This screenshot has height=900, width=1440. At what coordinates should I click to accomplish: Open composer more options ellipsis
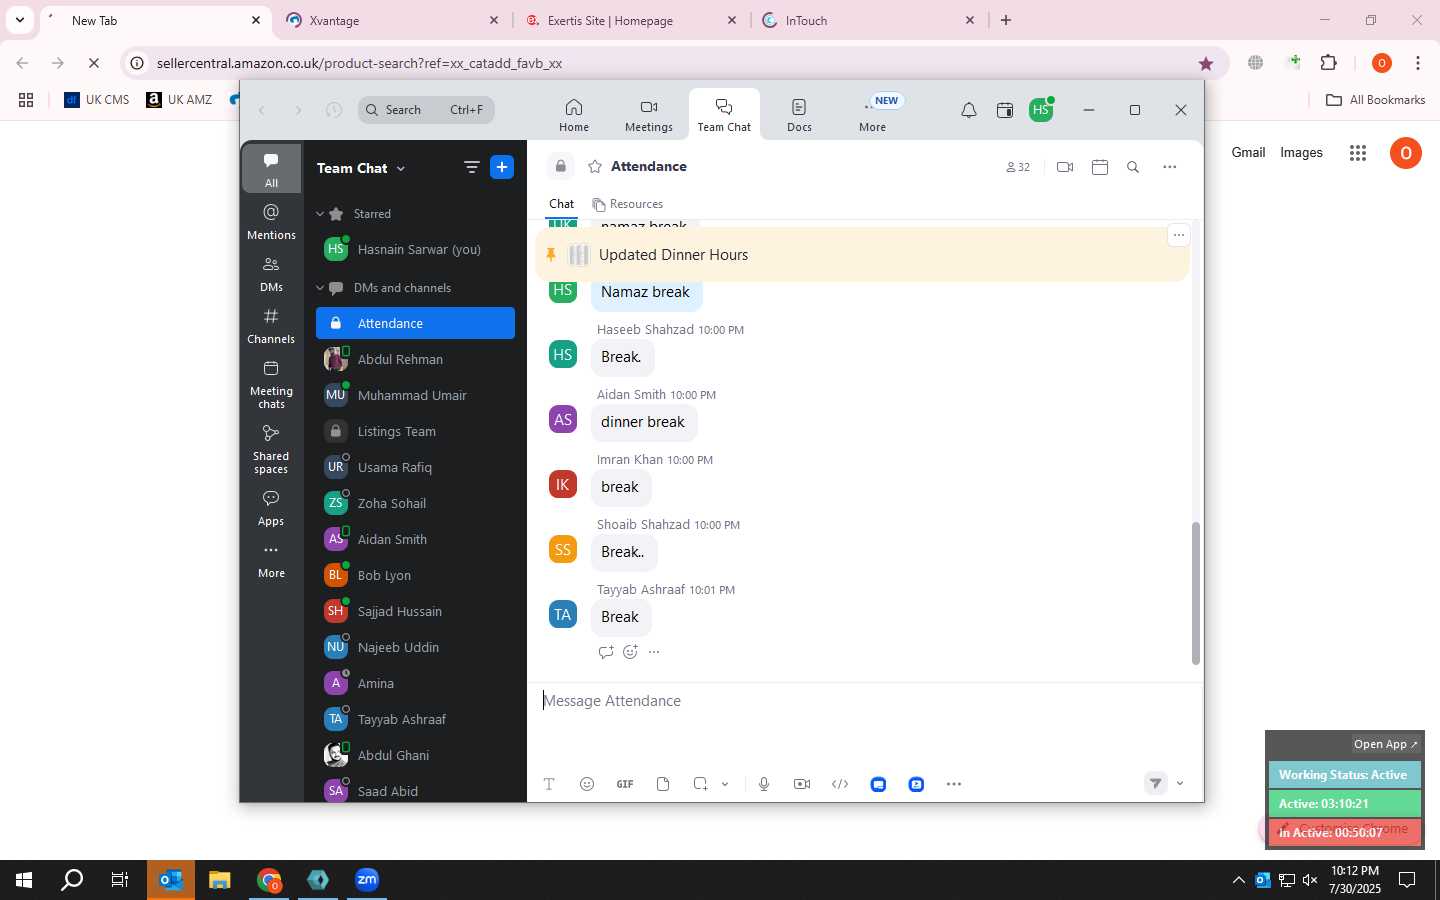[x=954, y=784]
